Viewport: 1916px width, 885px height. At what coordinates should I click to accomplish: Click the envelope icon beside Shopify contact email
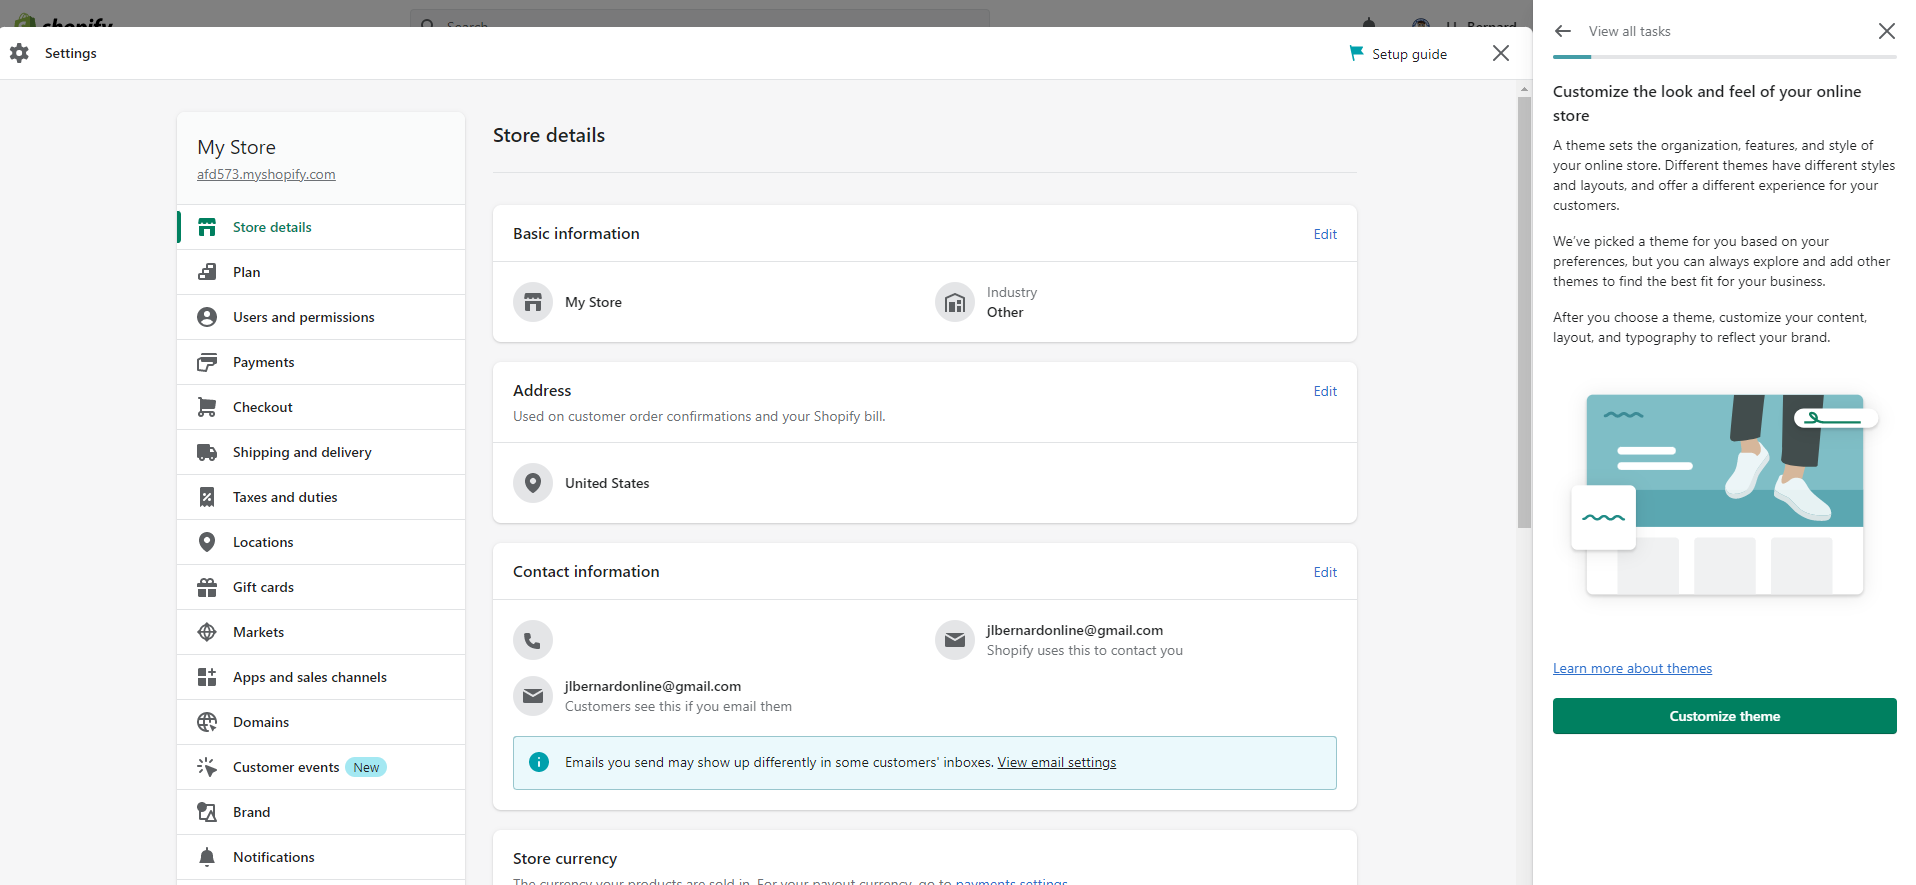click(955, 640)
